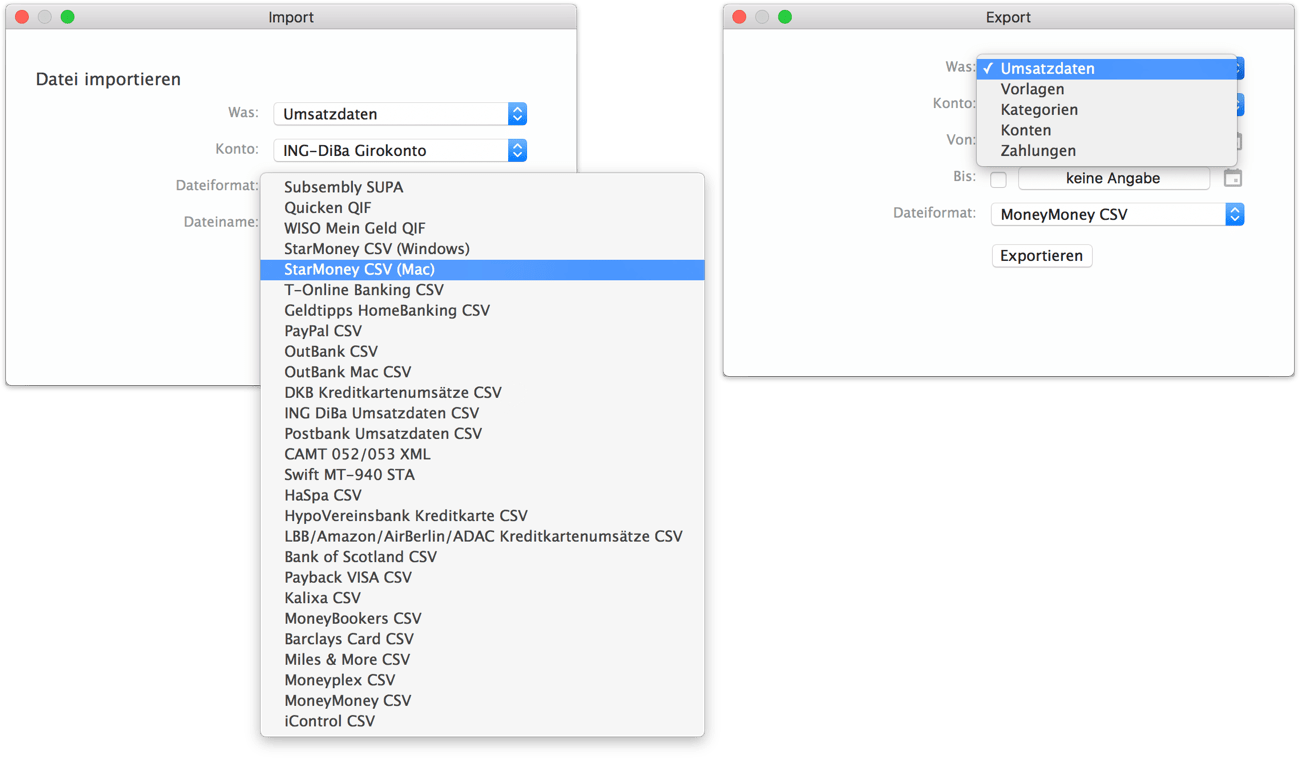The image size is (1300, 758).
Task: Close the Import window
Action: click(22, 17)
